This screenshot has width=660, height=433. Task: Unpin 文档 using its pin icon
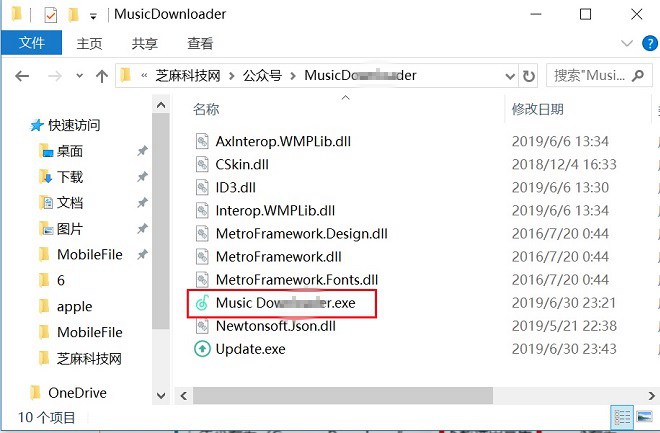point(142,202)
